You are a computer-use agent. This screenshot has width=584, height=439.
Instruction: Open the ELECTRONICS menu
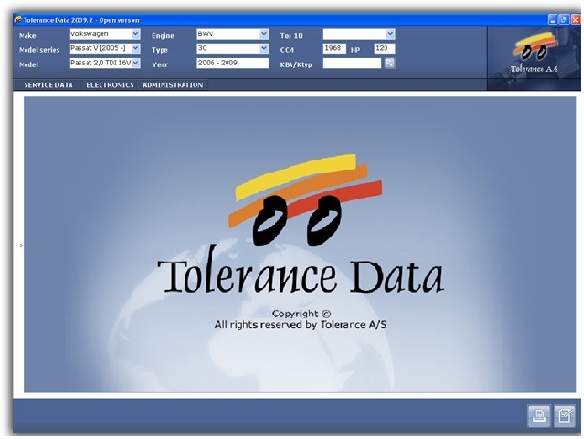click(110, 85)
